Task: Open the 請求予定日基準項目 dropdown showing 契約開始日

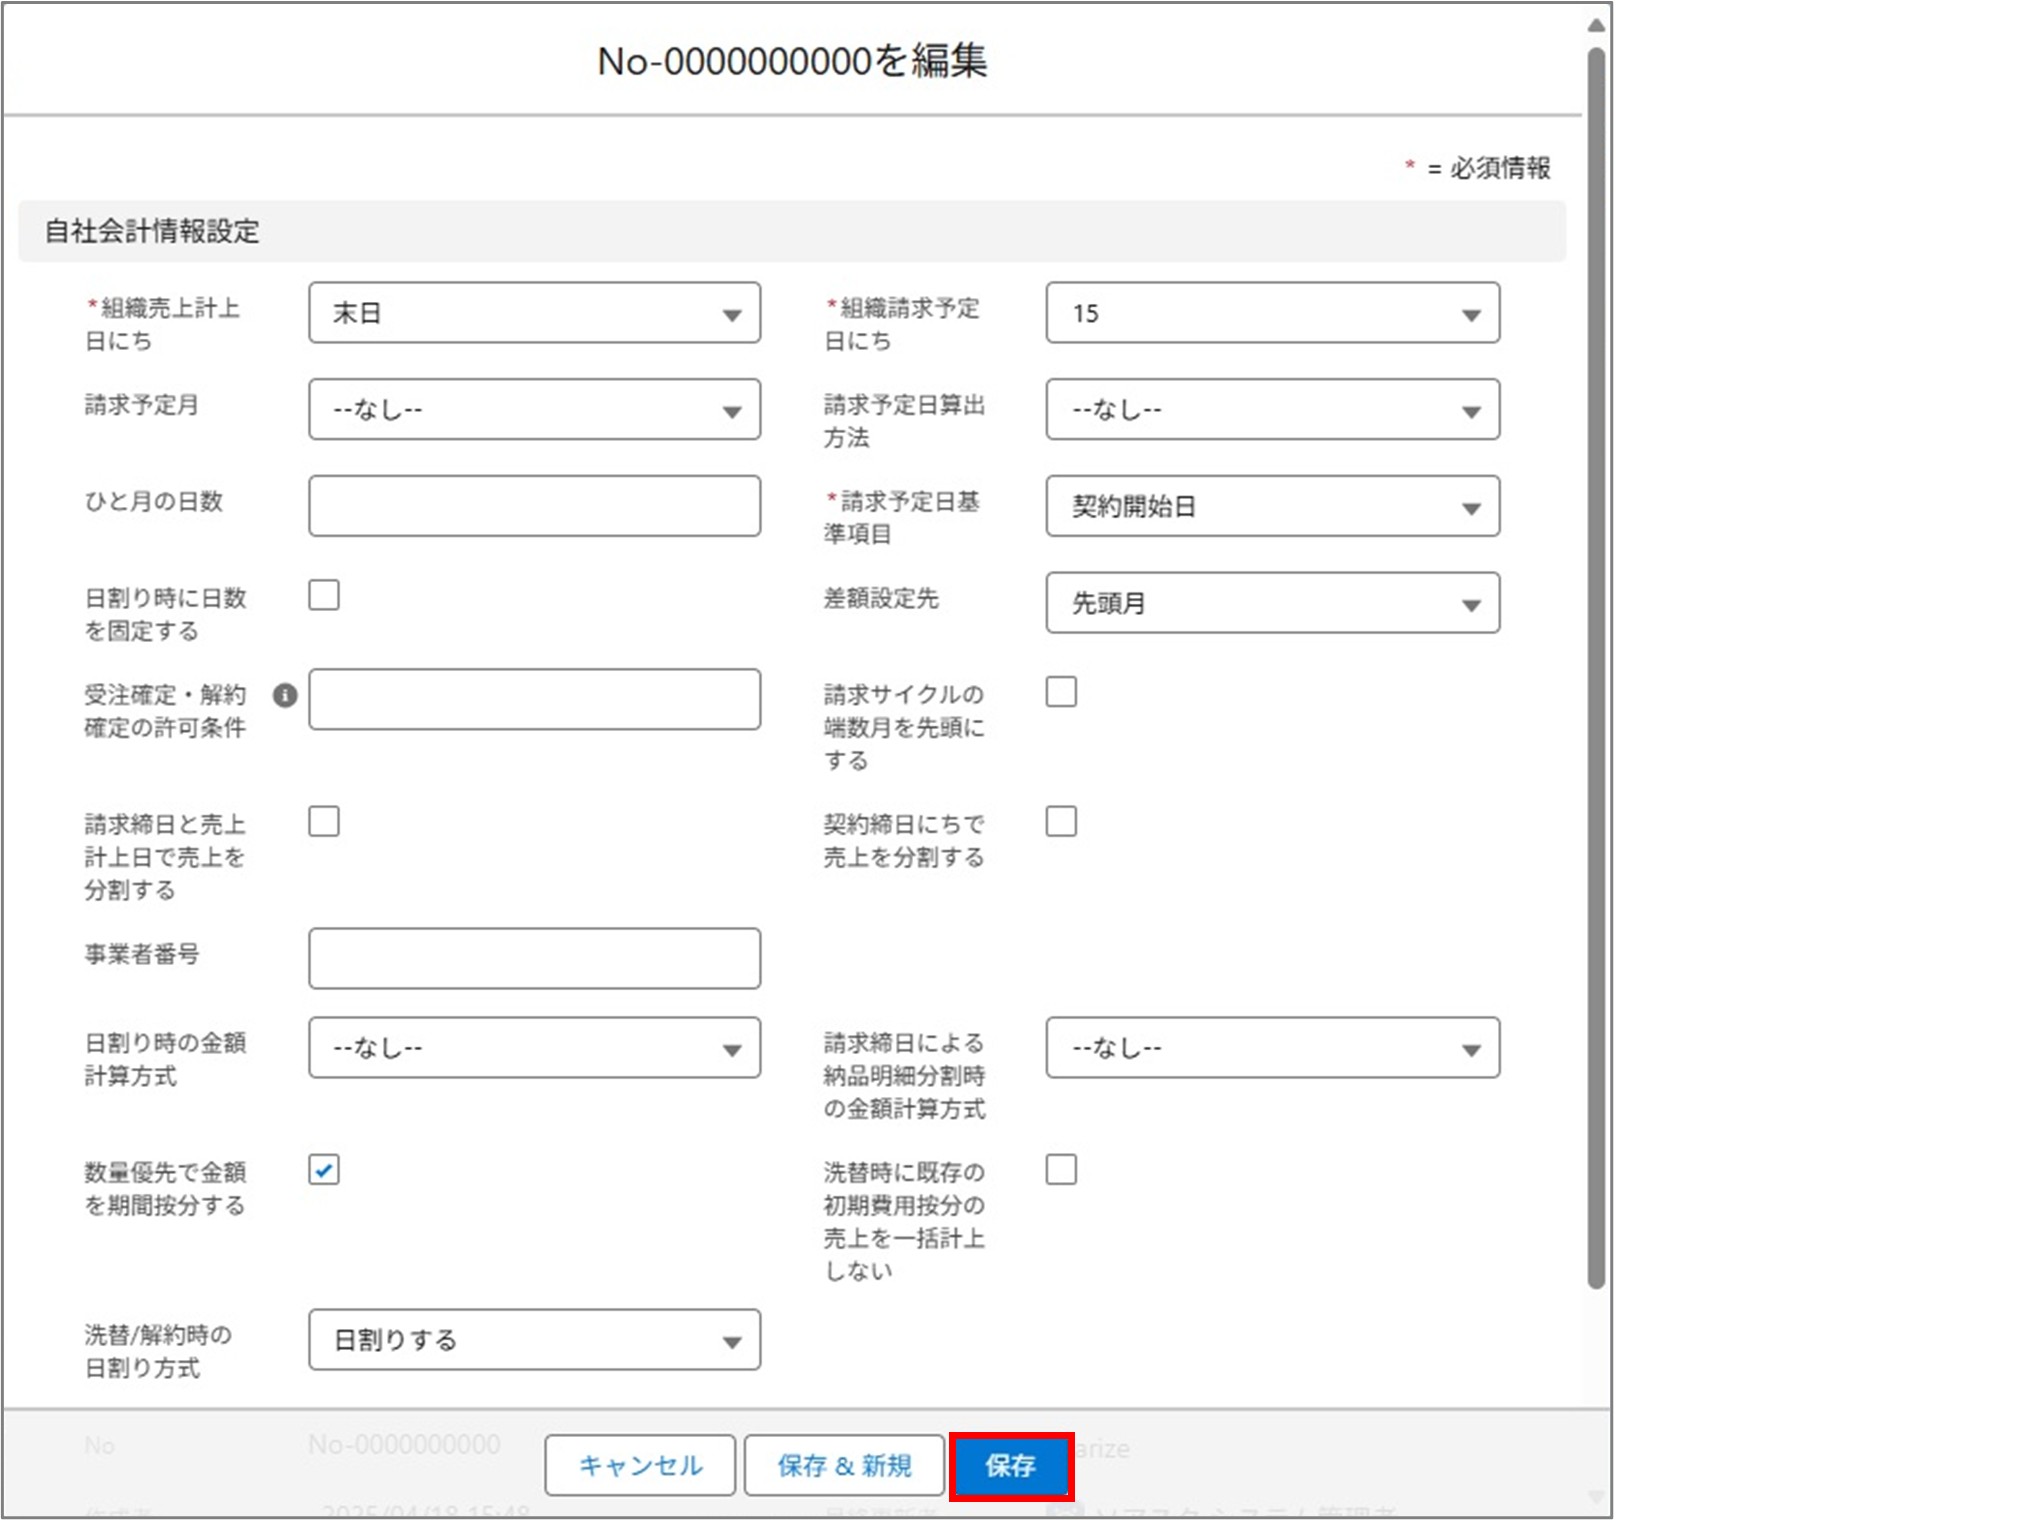Action: tap(1272, 506)
